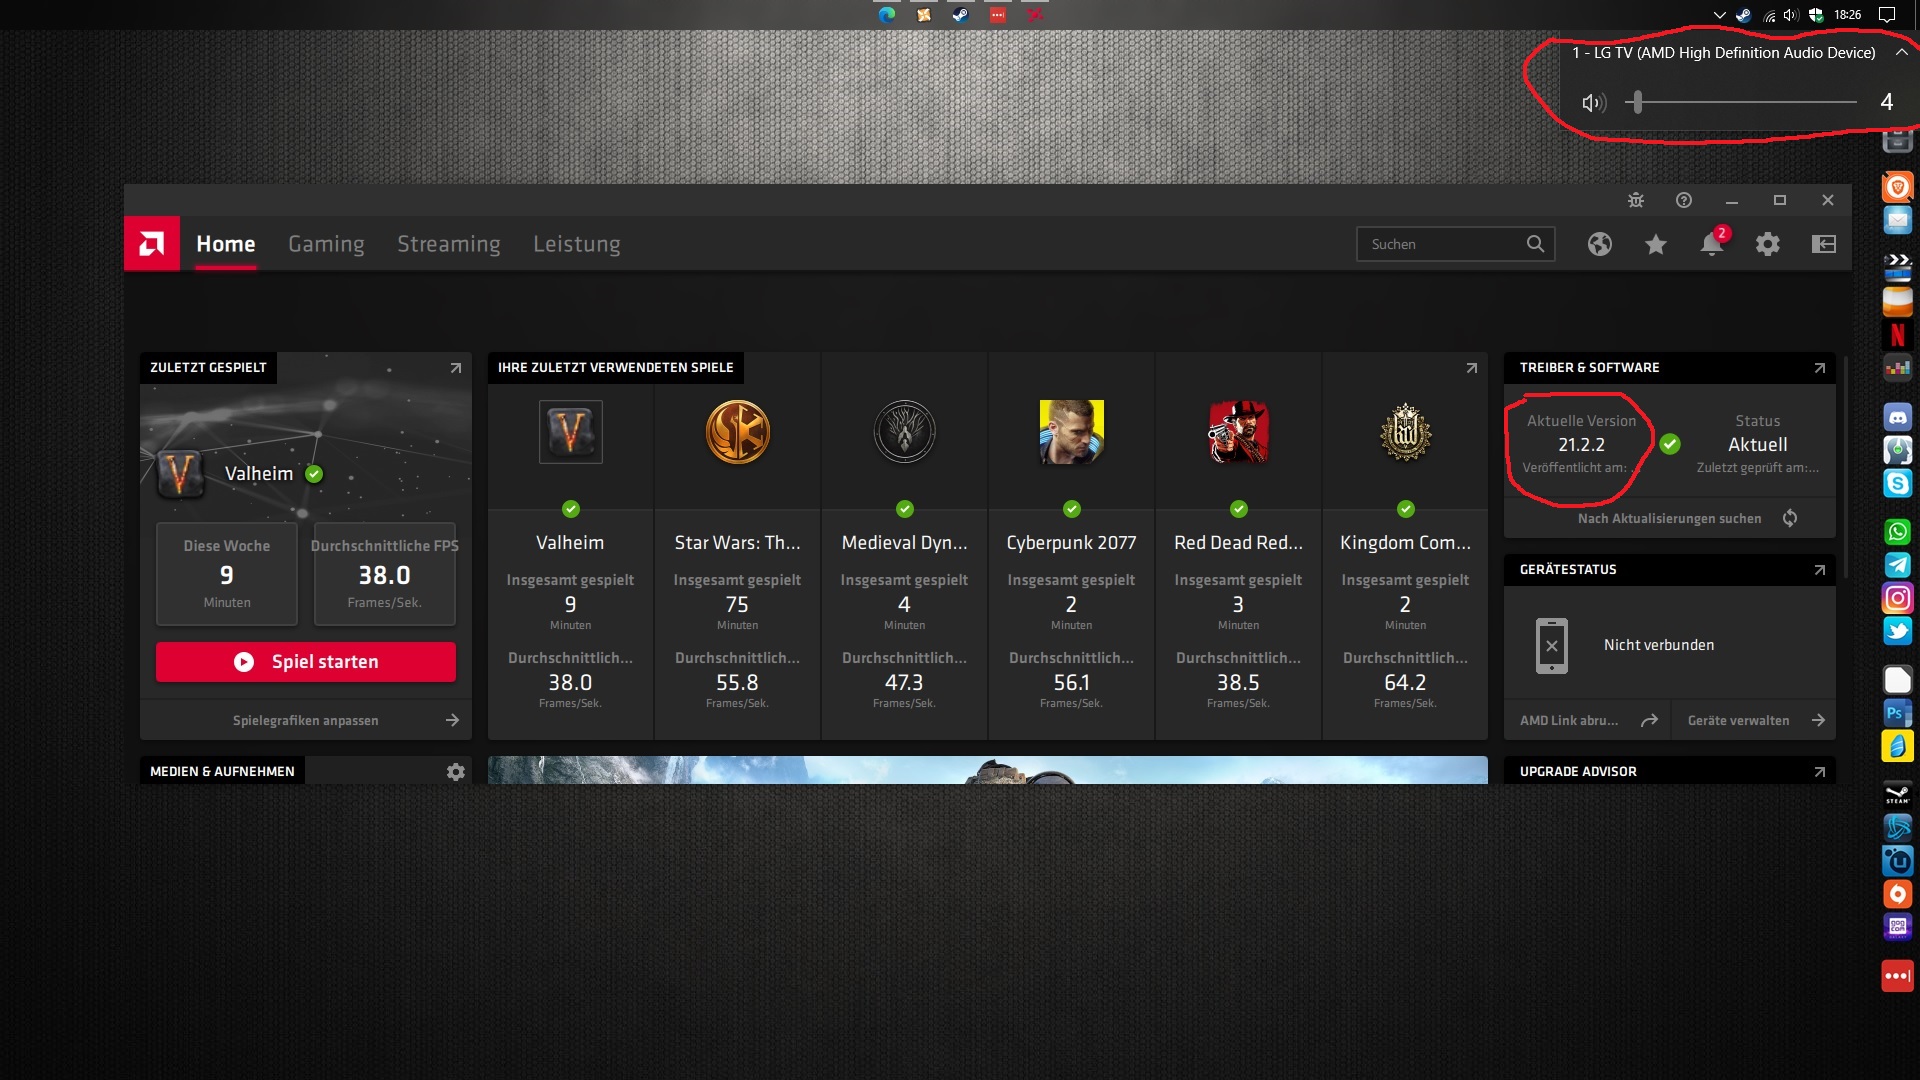Open the web browser globe icon
Screen dimensions: 1920x1080
coord(1600,244)
